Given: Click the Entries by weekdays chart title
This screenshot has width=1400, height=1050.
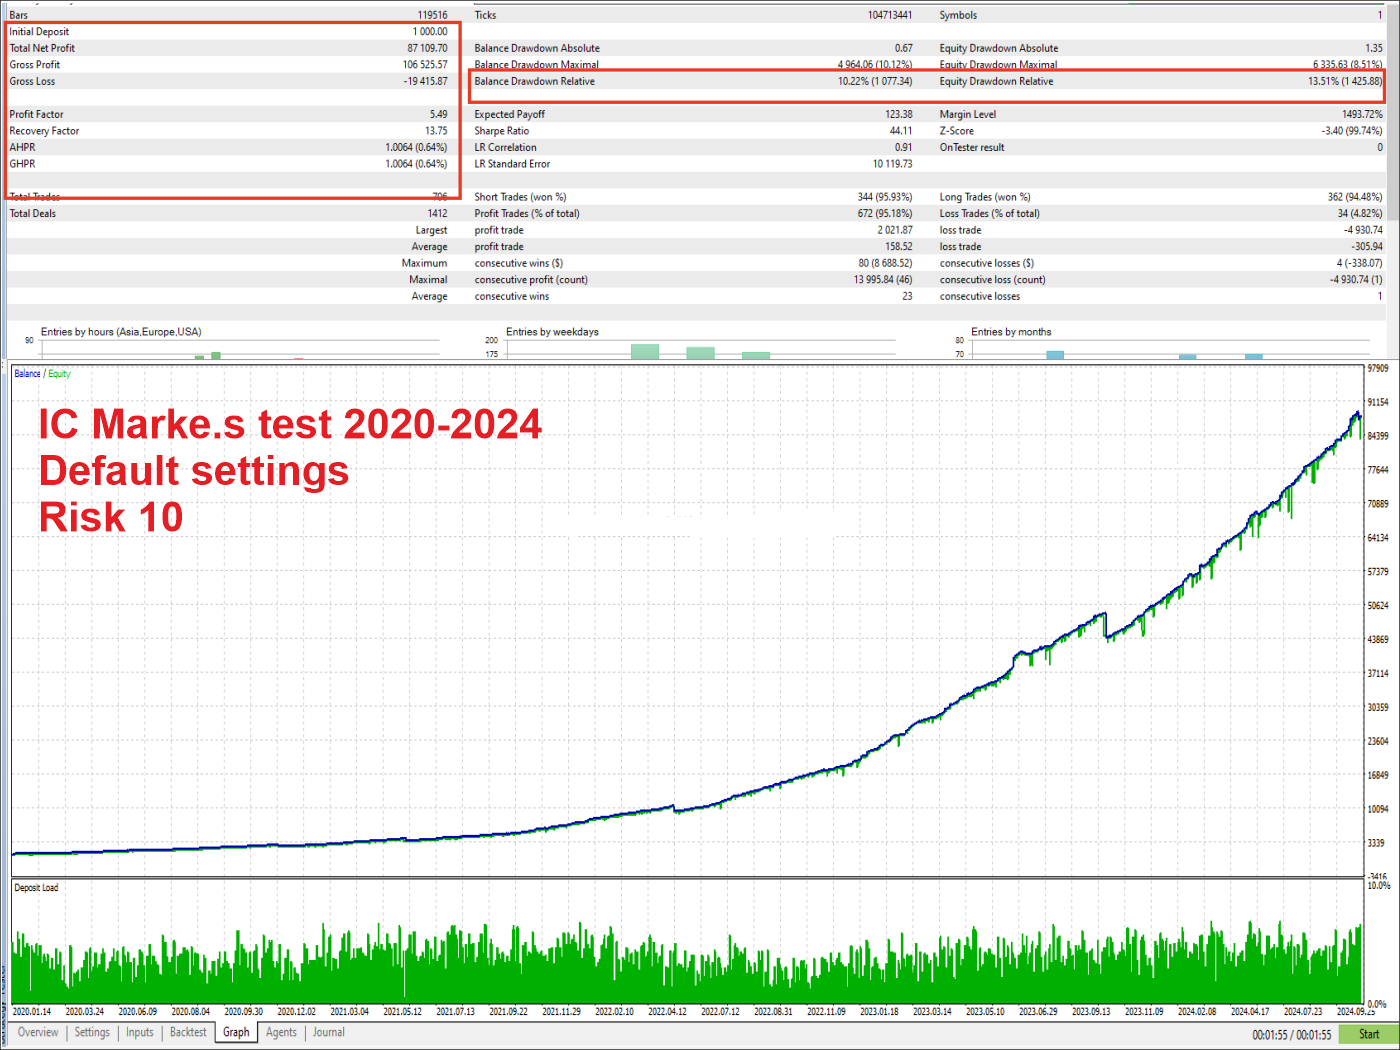Looking at the screenshot, I should point(552,332).
